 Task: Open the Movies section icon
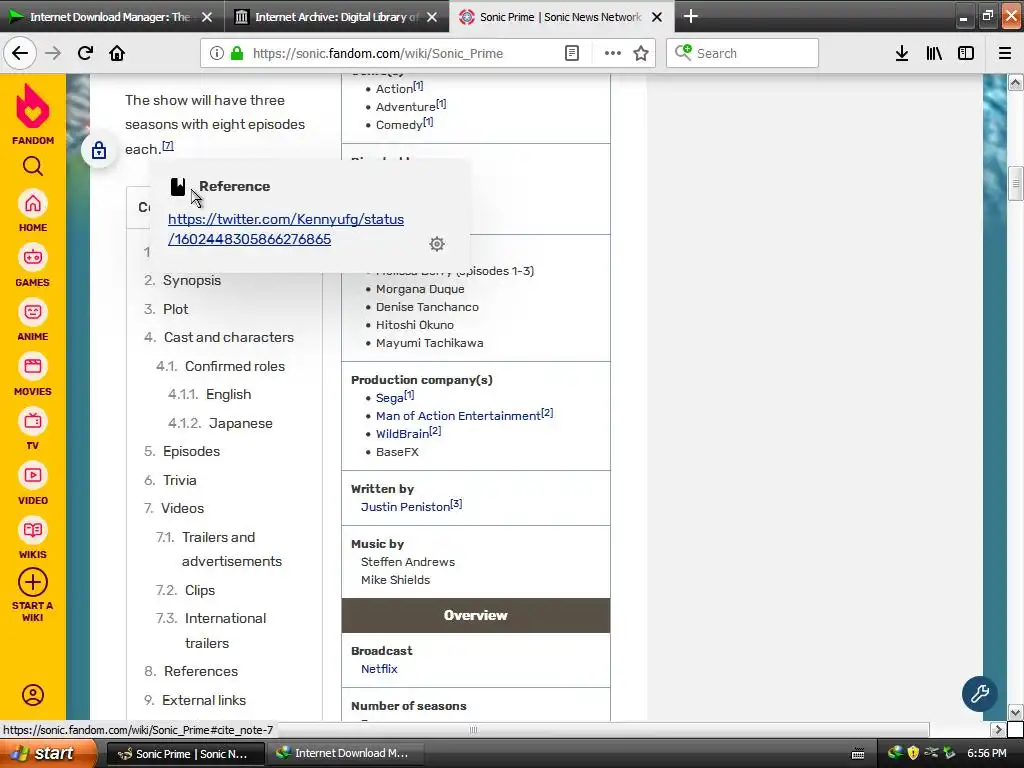pos(33,366)
